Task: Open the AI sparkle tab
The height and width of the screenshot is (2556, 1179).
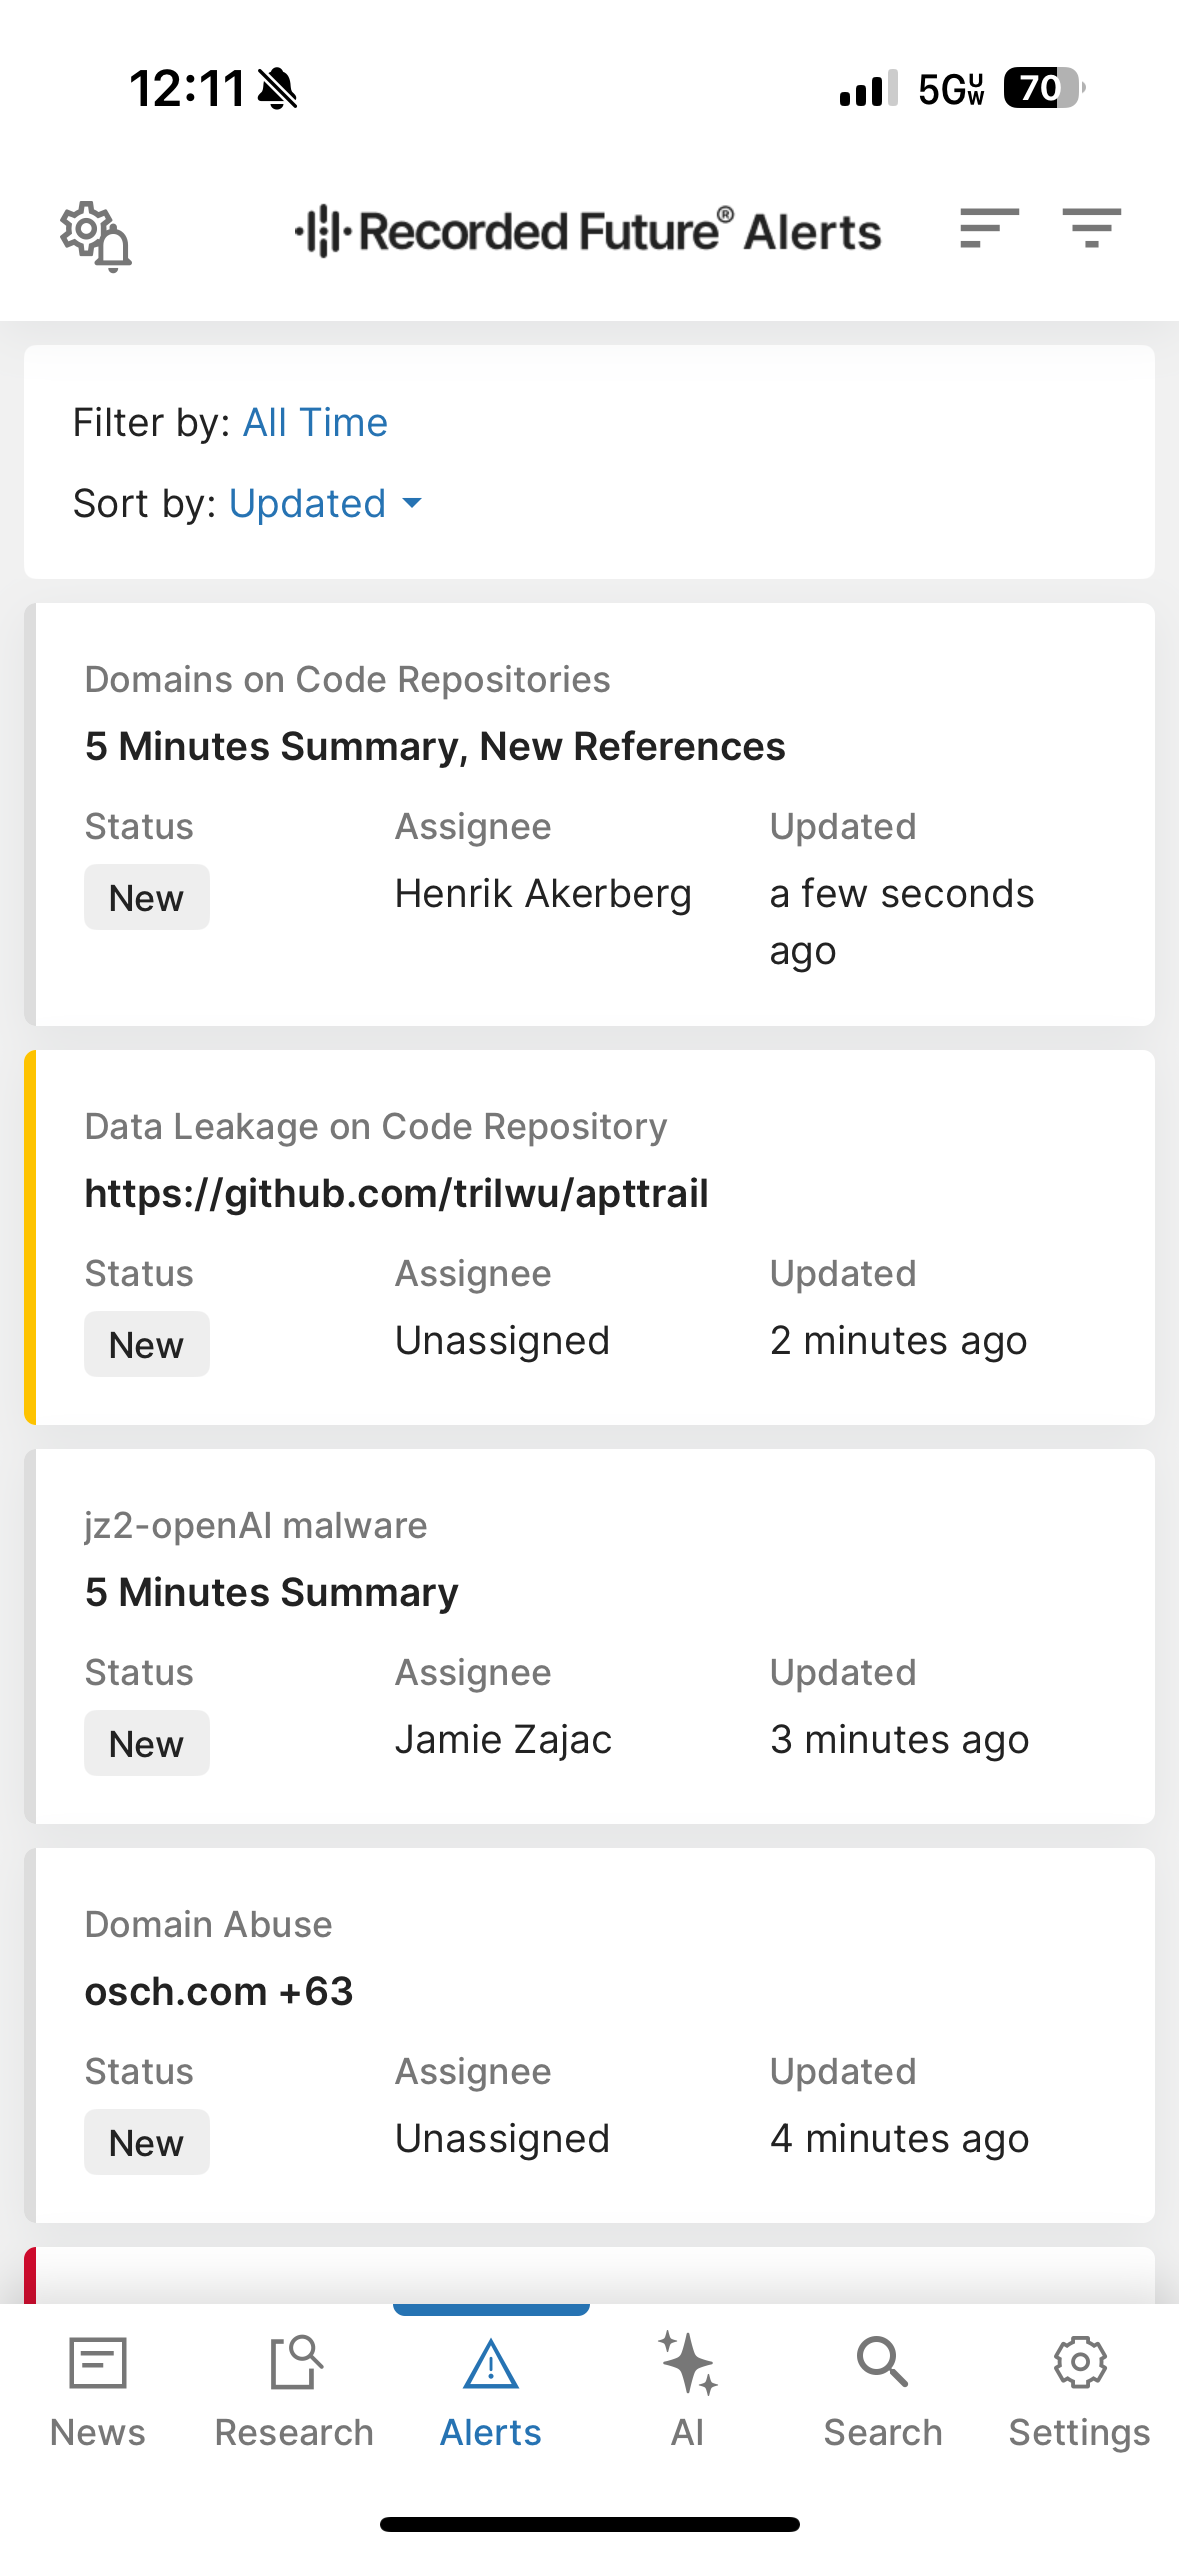Action: pyautogui.click(x=687, y=2390)
